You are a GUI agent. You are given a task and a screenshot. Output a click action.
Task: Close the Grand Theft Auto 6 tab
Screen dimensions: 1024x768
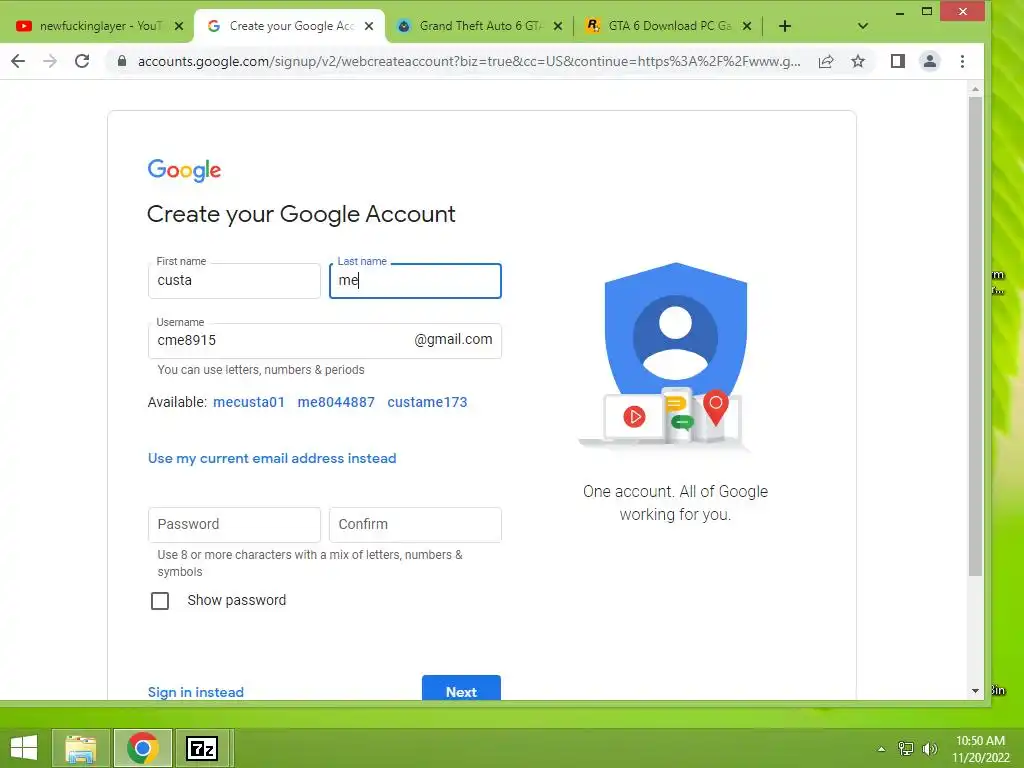tap(558, 26)
